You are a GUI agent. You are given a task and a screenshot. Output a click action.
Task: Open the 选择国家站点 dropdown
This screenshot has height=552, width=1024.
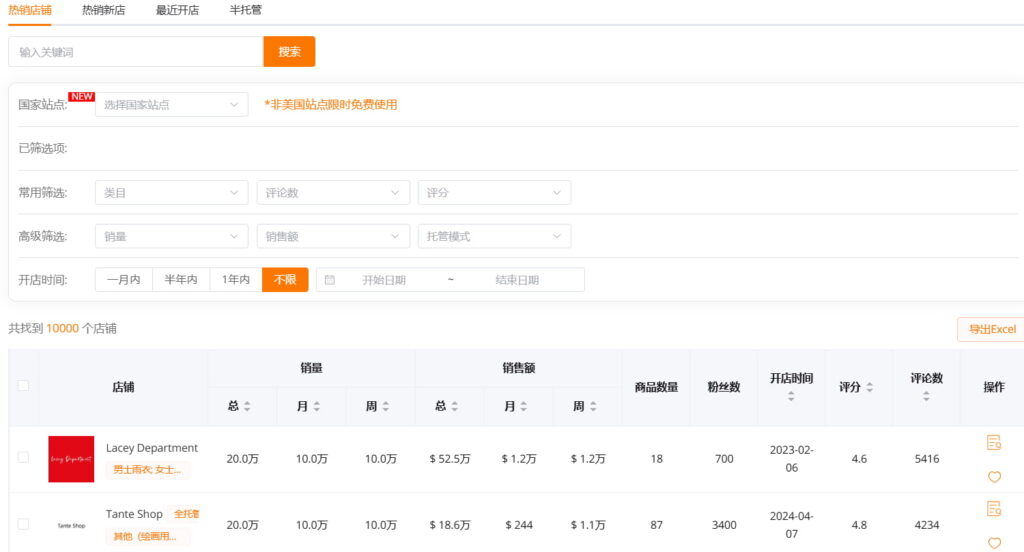(x=171, y=105)
